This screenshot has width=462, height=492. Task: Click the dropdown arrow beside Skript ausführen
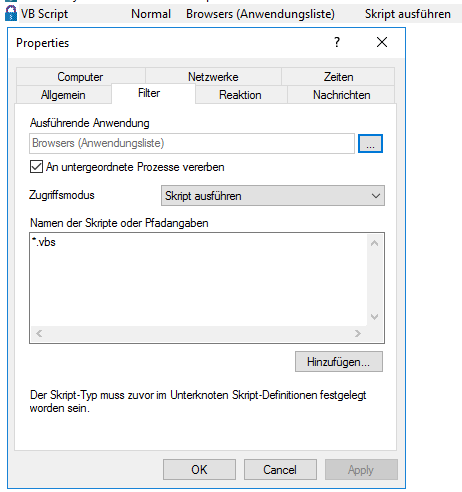tap(376, 196)
